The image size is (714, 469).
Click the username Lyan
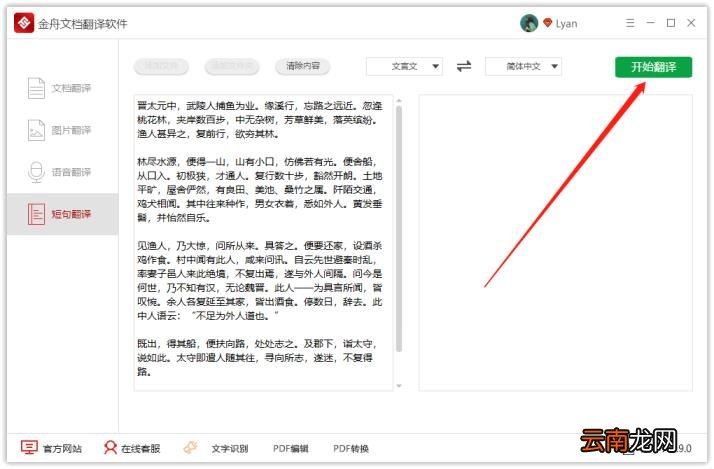(x=566, y=24)
